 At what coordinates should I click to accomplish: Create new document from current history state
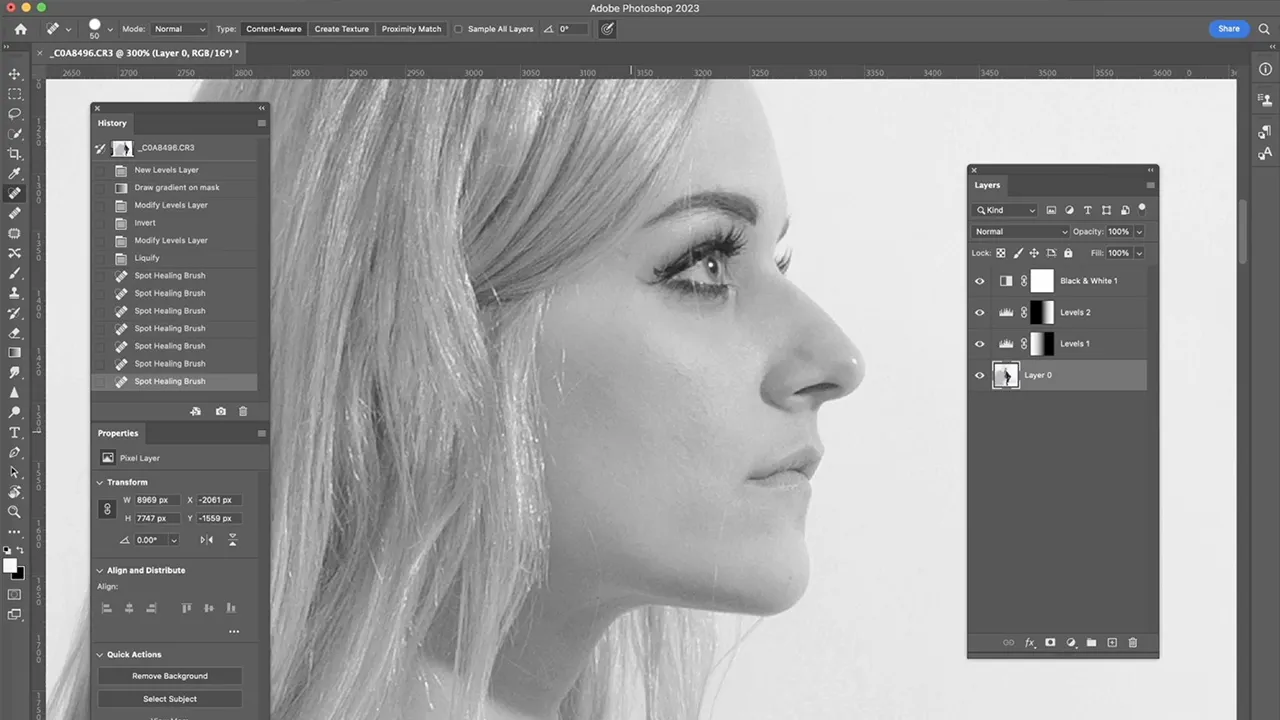[196, 411]
